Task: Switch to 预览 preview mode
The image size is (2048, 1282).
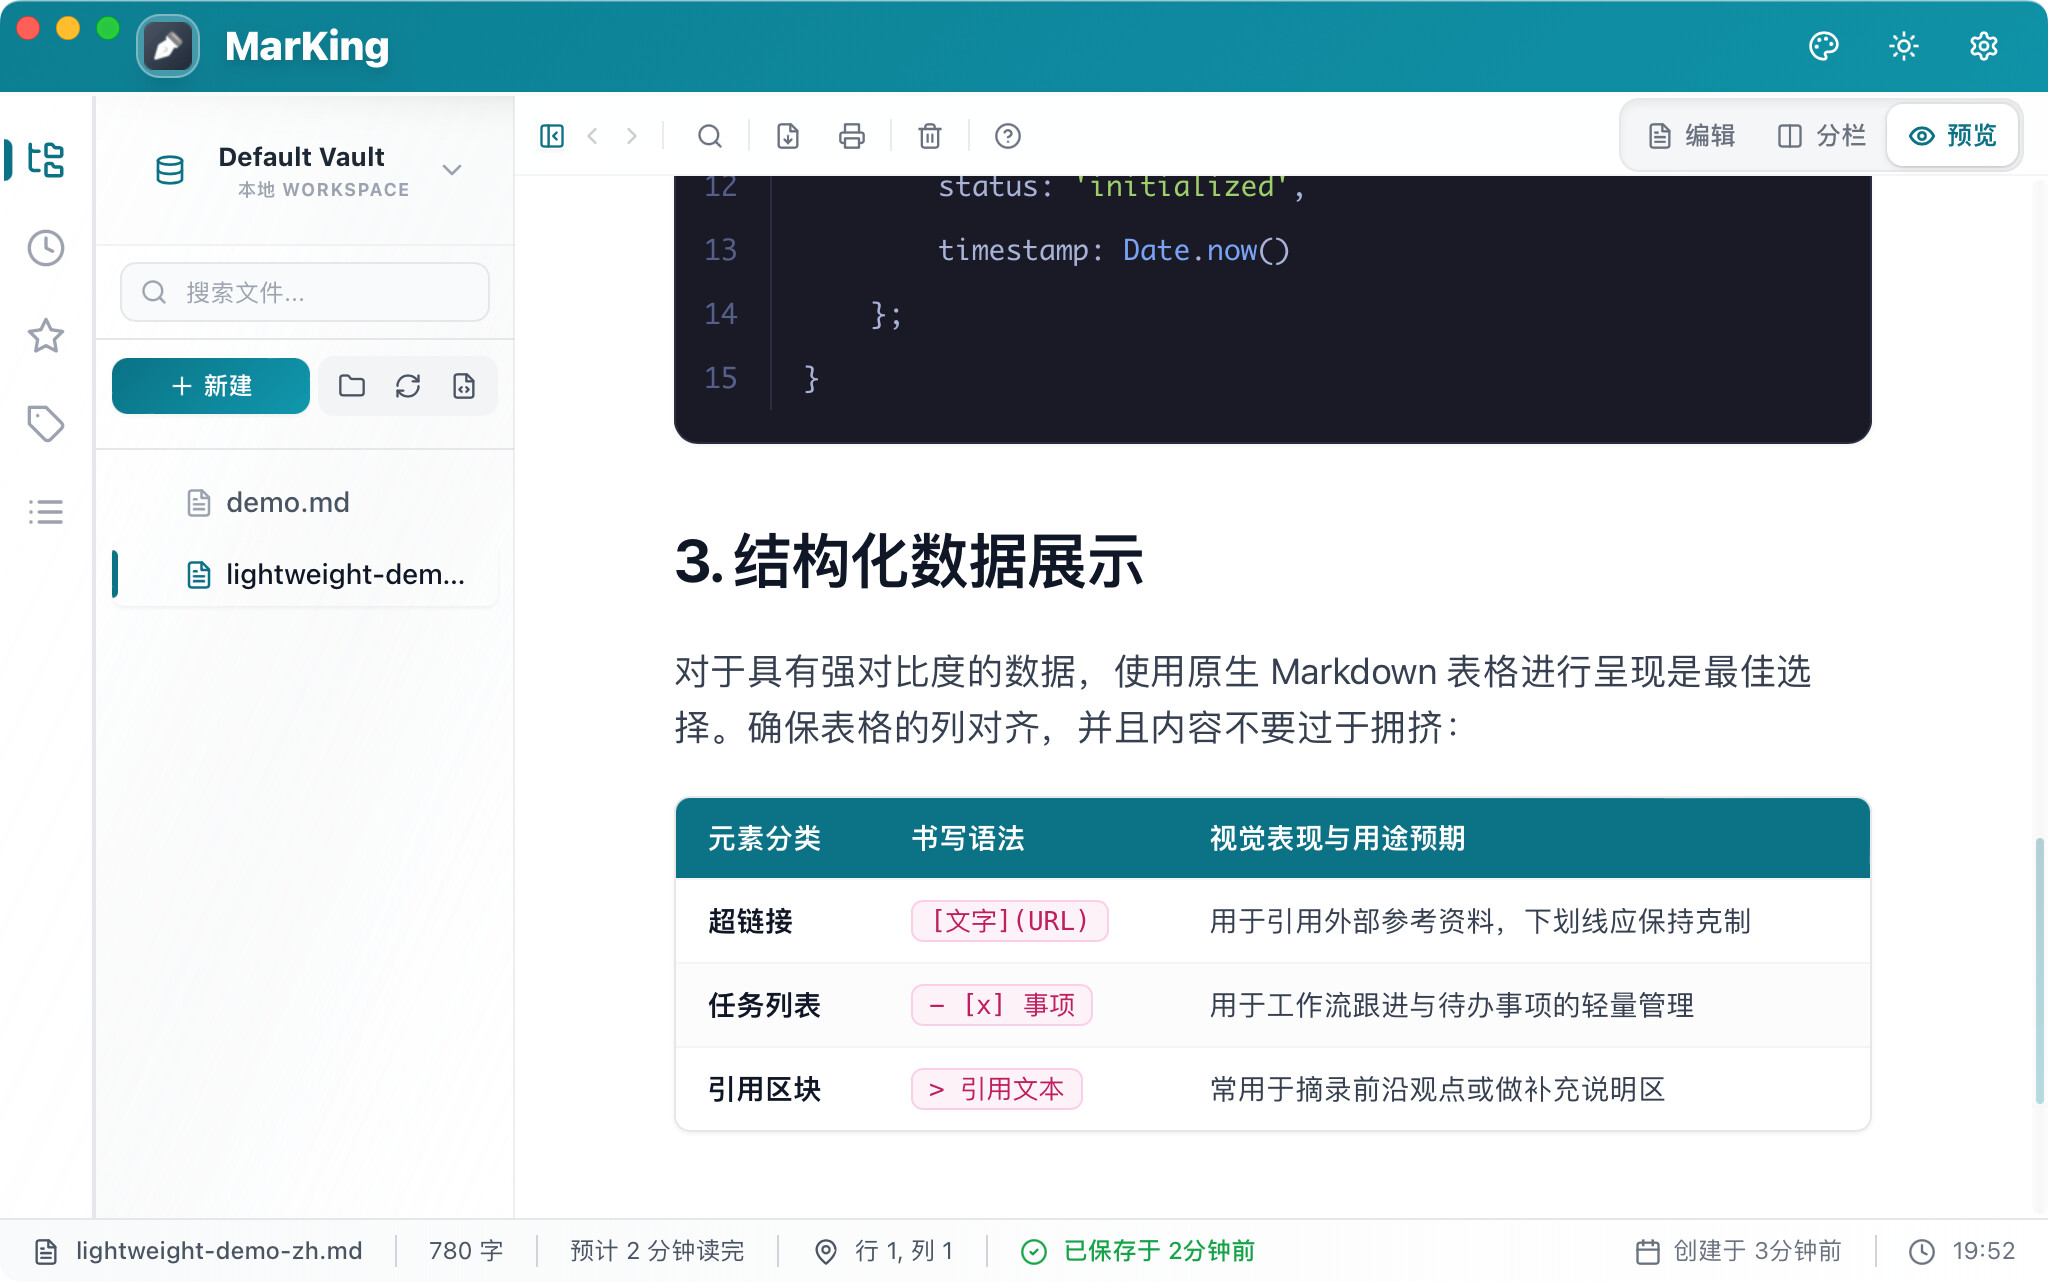Action: (x=1953, y=136)
